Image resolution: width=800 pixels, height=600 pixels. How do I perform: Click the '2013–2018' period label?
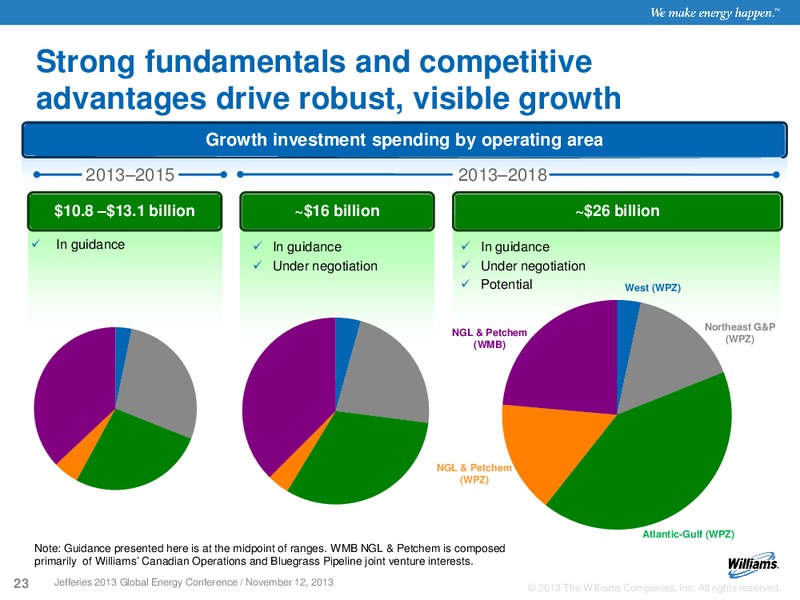[503, 175]
